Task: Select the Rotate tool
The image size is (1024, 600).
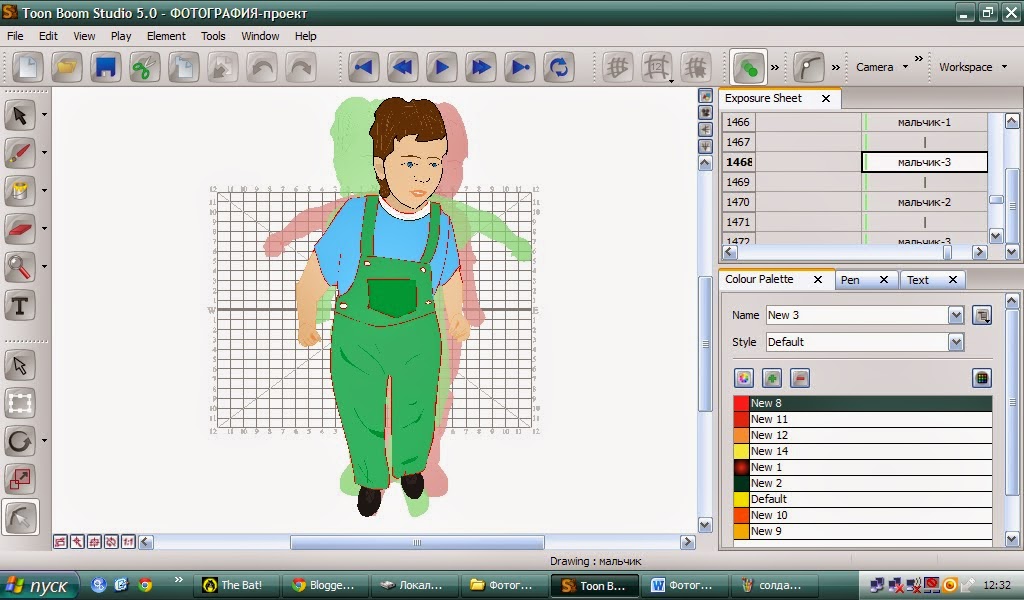Action: pos(18,440)
